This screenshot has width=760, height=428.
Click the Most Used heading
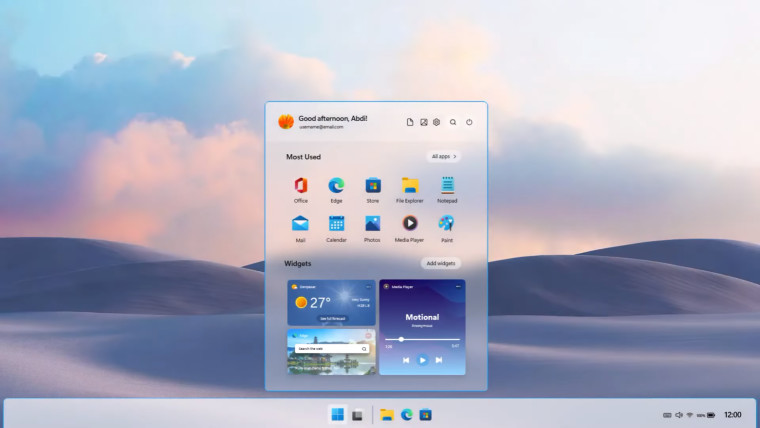point(303,157)
